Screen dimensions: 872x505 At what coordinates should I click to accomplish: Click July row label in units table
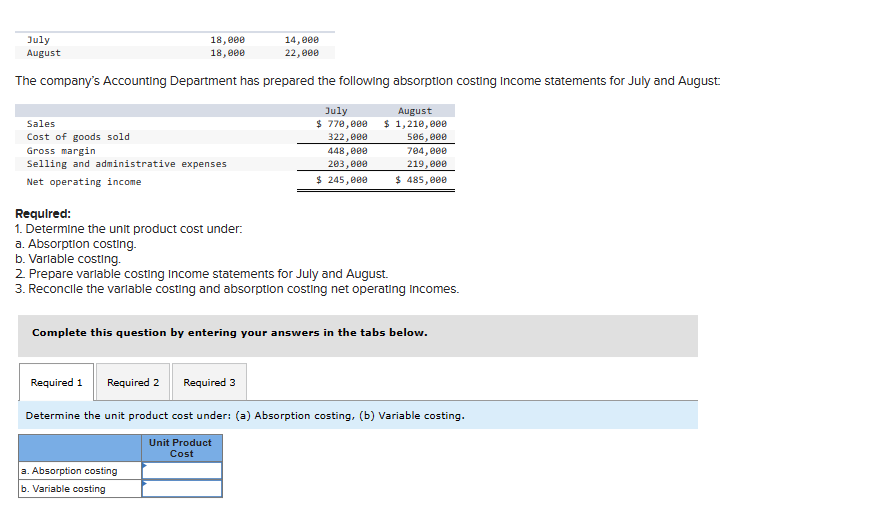[38, 39]
